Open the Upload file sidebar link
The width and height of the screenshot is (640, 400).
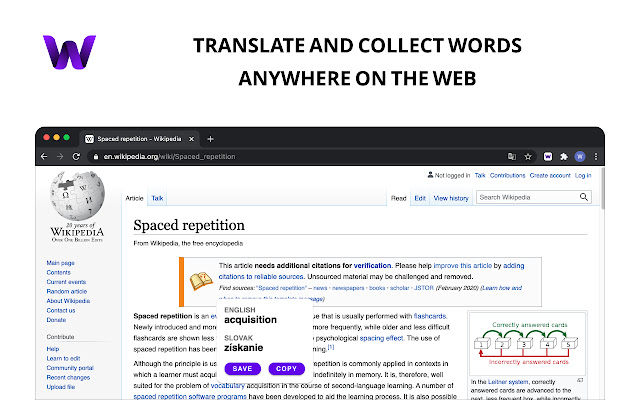pyautogui.click(x=61, y=387)
